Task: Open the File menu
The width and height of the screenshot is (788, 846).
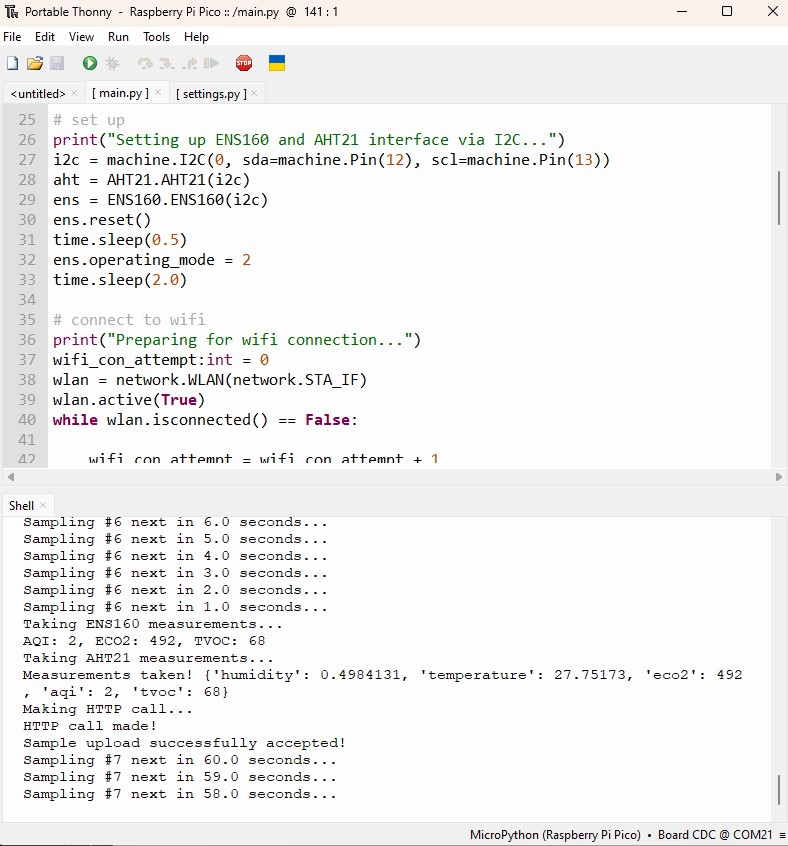Action: tap(12, 37)
